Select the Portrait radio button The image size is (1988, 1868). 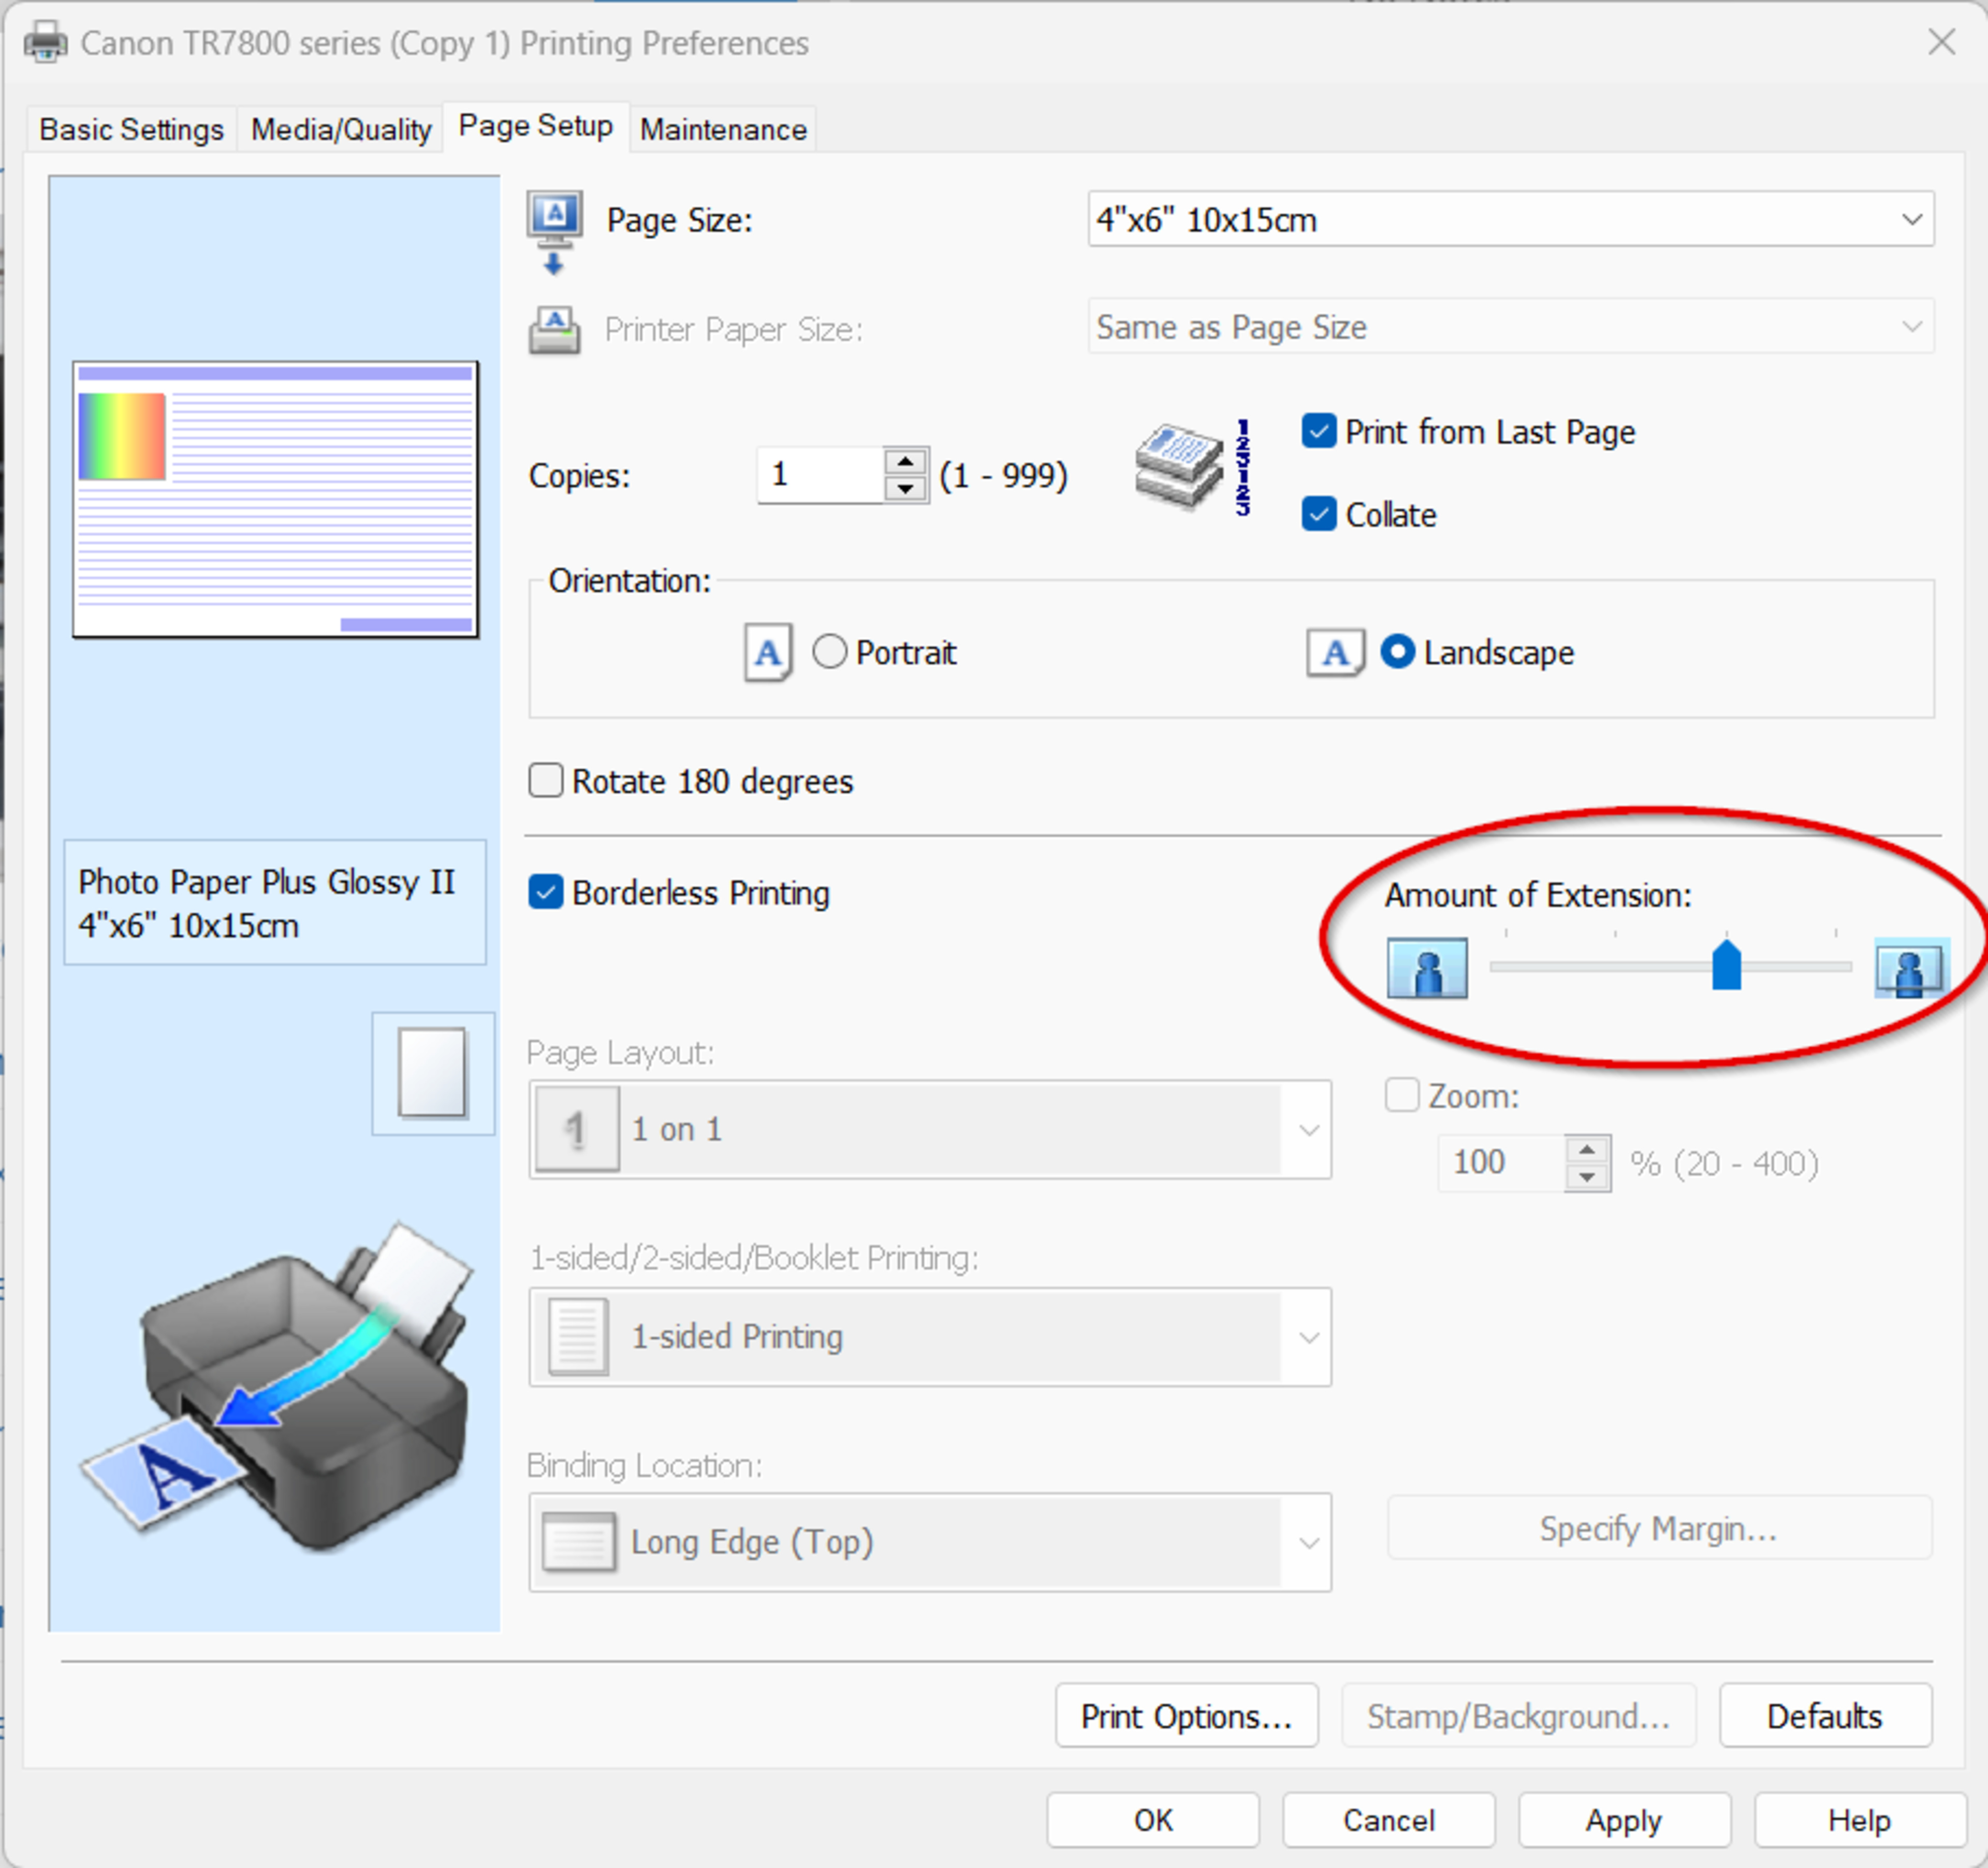click(829, 653)
